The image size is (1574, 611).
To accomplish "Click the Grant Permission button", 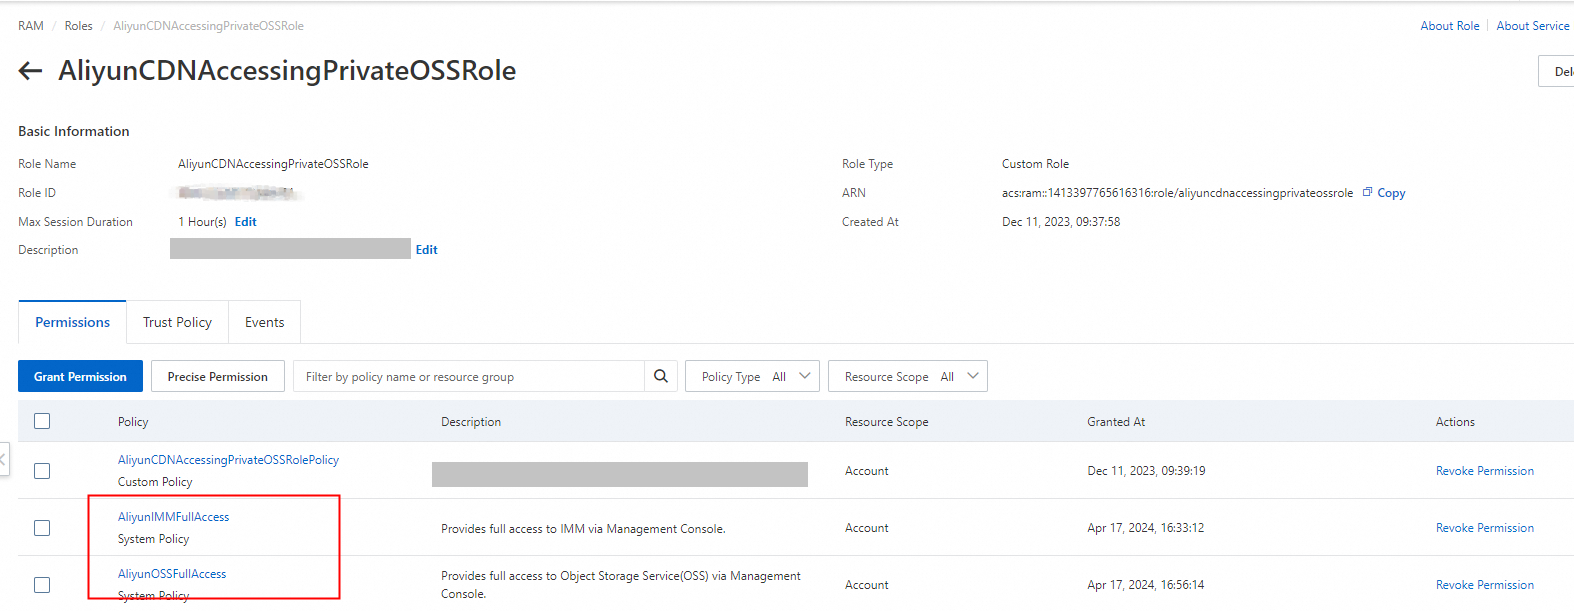I will (x=80, y=376).
